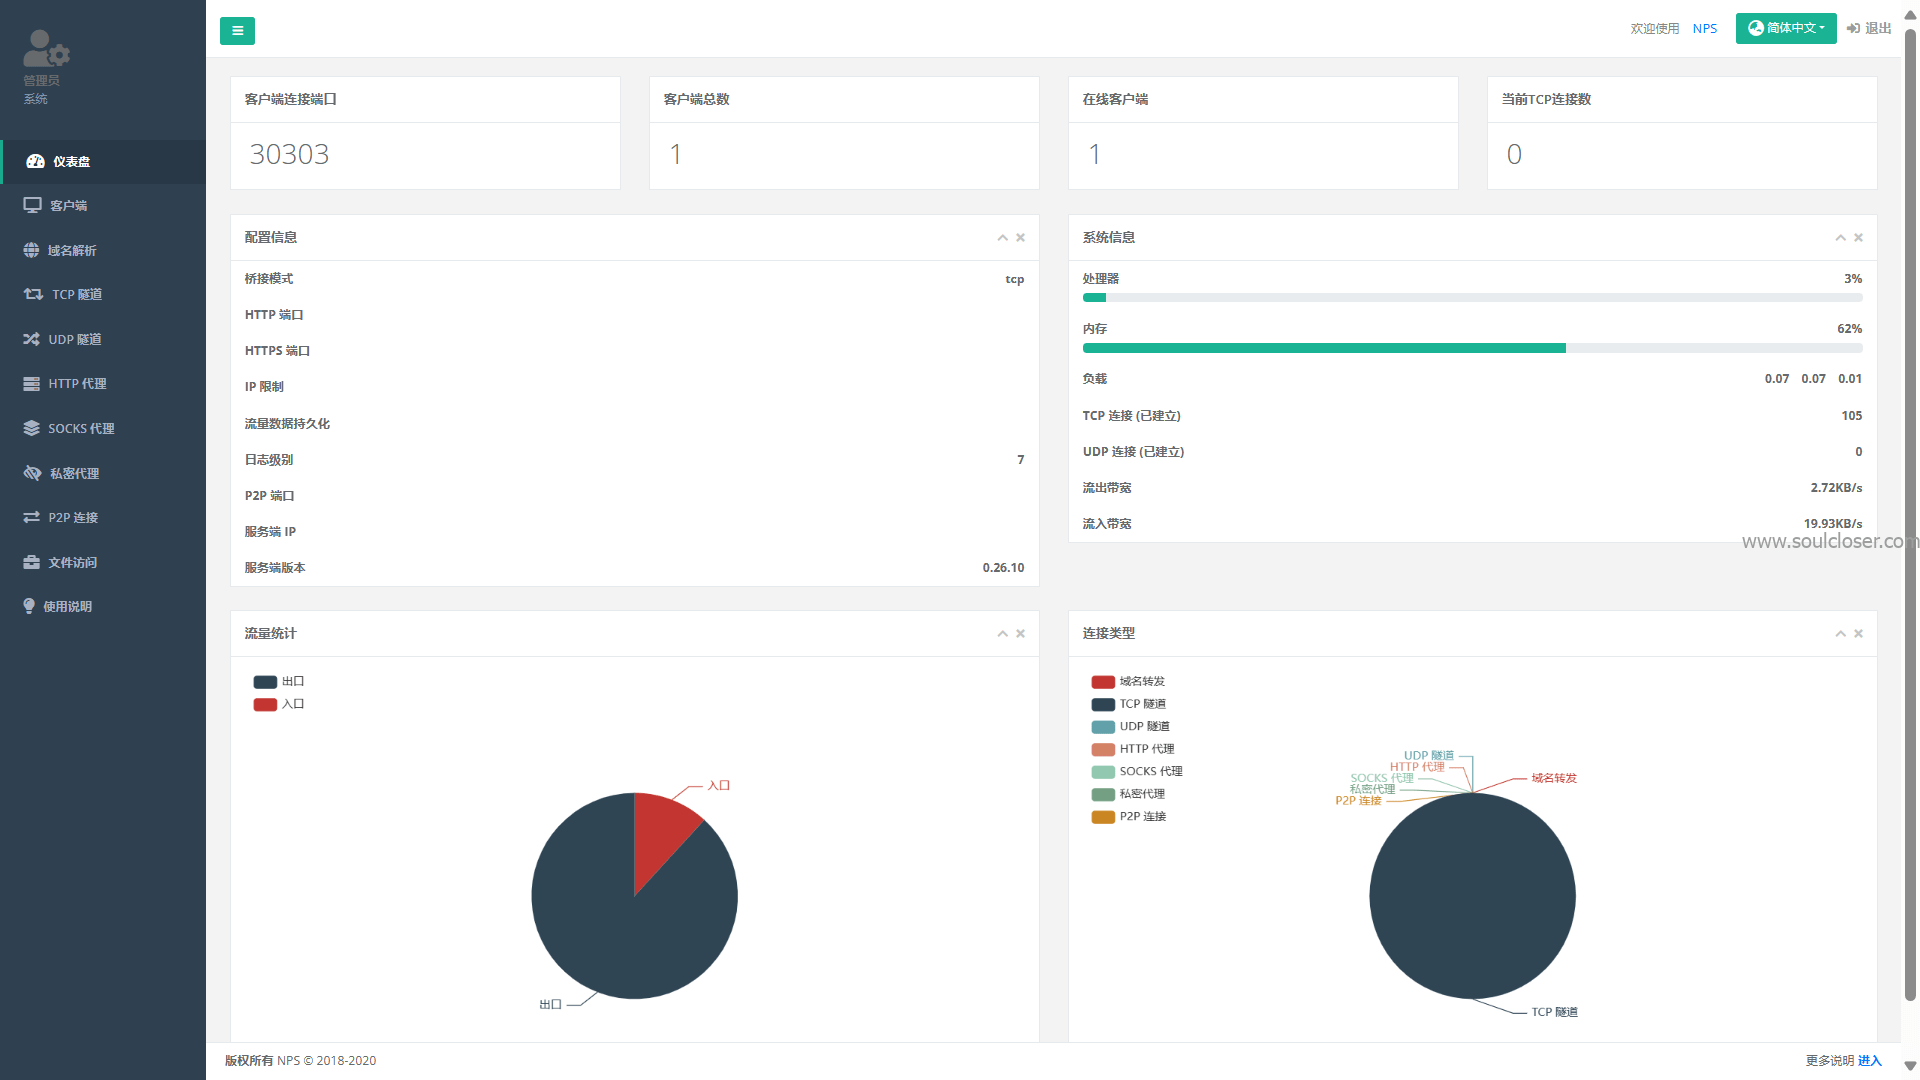The width and height of the screenshot is (1920, 1080).
Task: Open the 简体中文 language dropdown
Action: [1786, 28]
